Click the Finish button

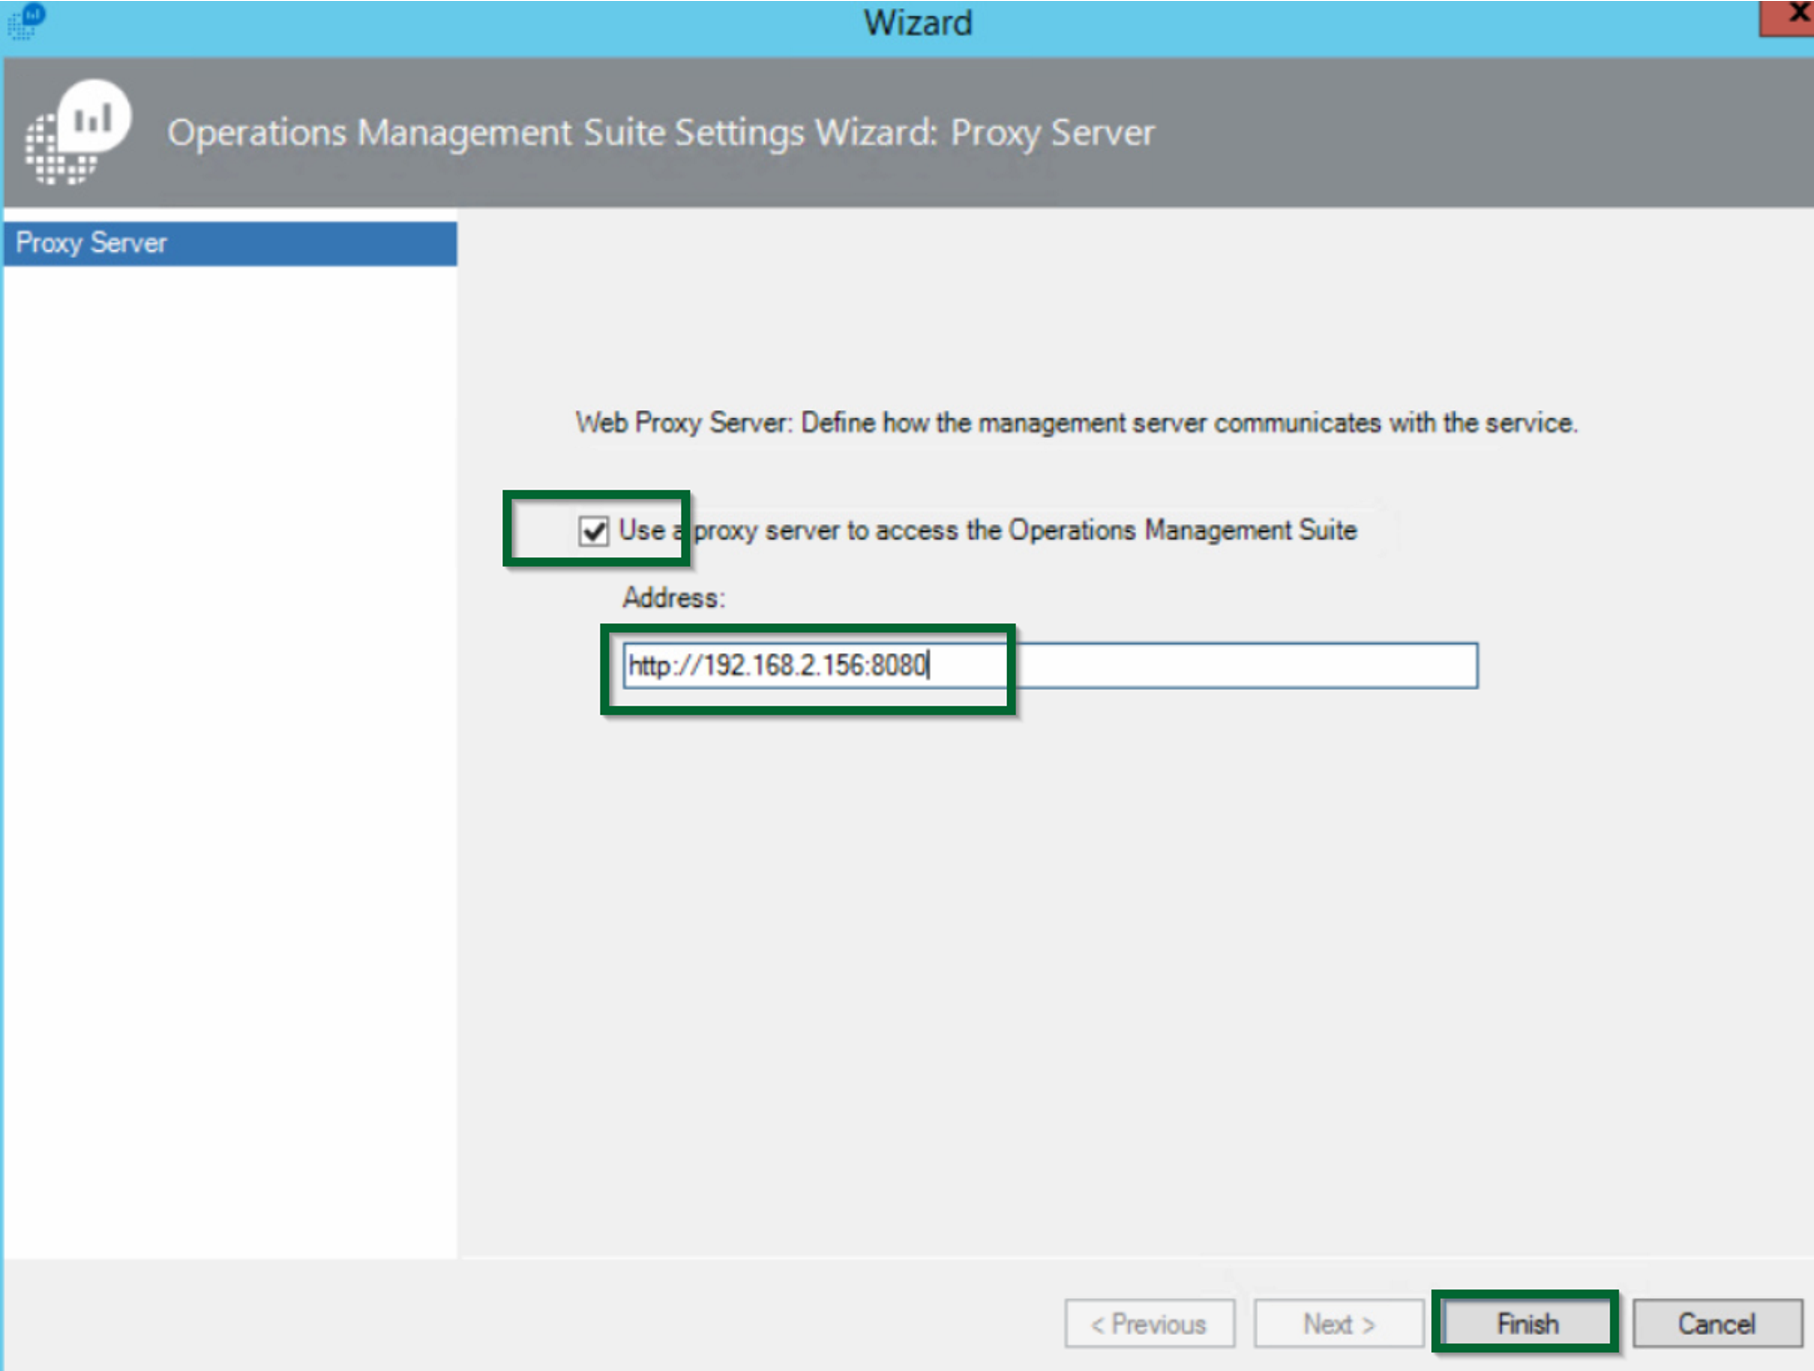(1526, 1323)
